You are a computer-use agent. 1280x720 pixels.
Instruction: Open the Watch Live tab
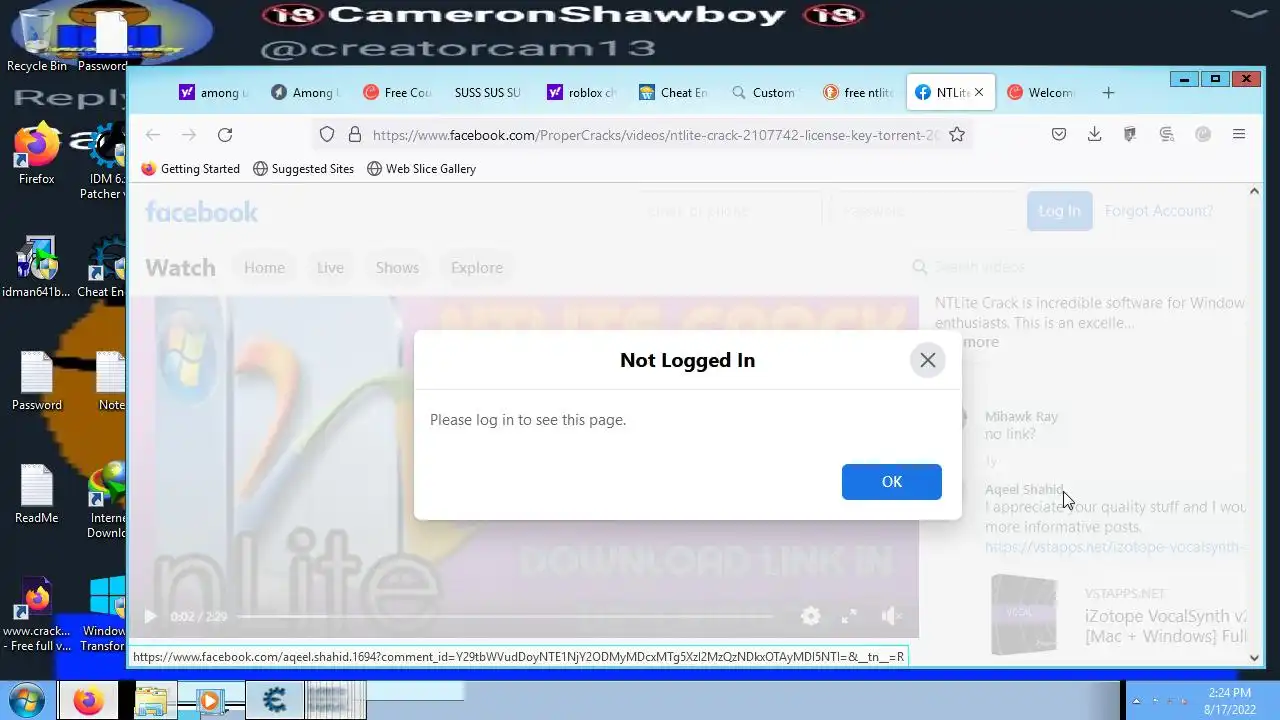coord(330,268)
